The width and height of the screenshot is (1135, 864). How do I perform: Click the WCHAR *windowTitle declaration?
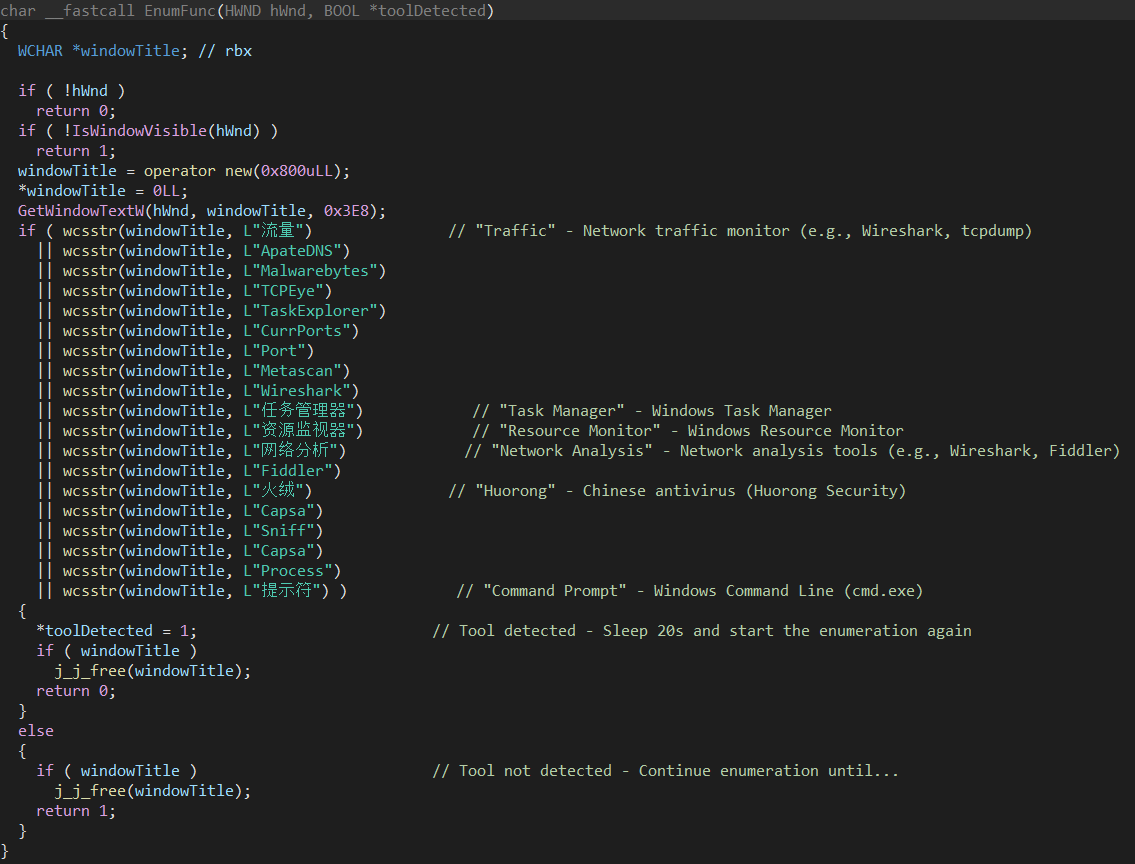102,51
